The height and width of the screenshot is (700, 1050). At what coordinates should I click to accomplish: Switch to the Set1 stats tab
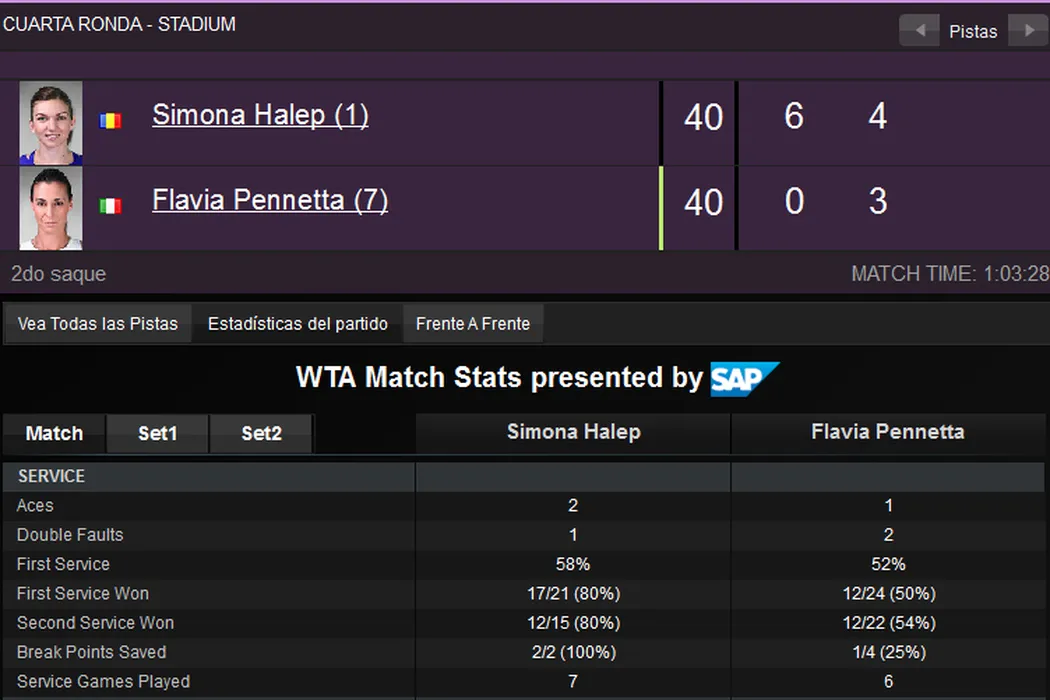(157, 434)
